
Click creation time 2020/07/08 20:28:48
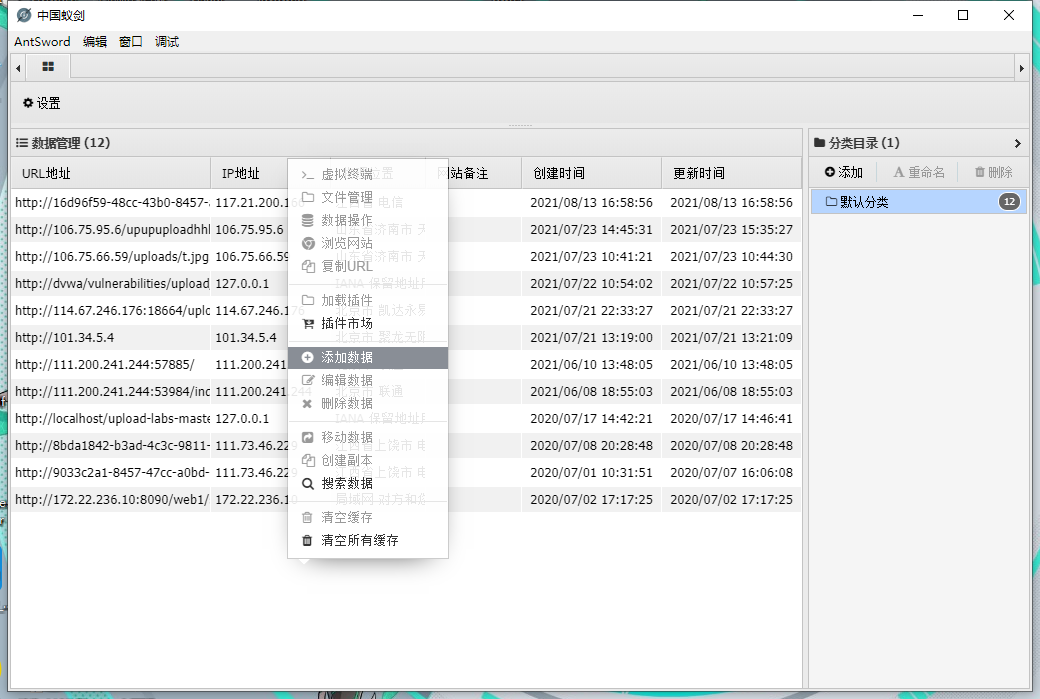[x=591, y=446]
